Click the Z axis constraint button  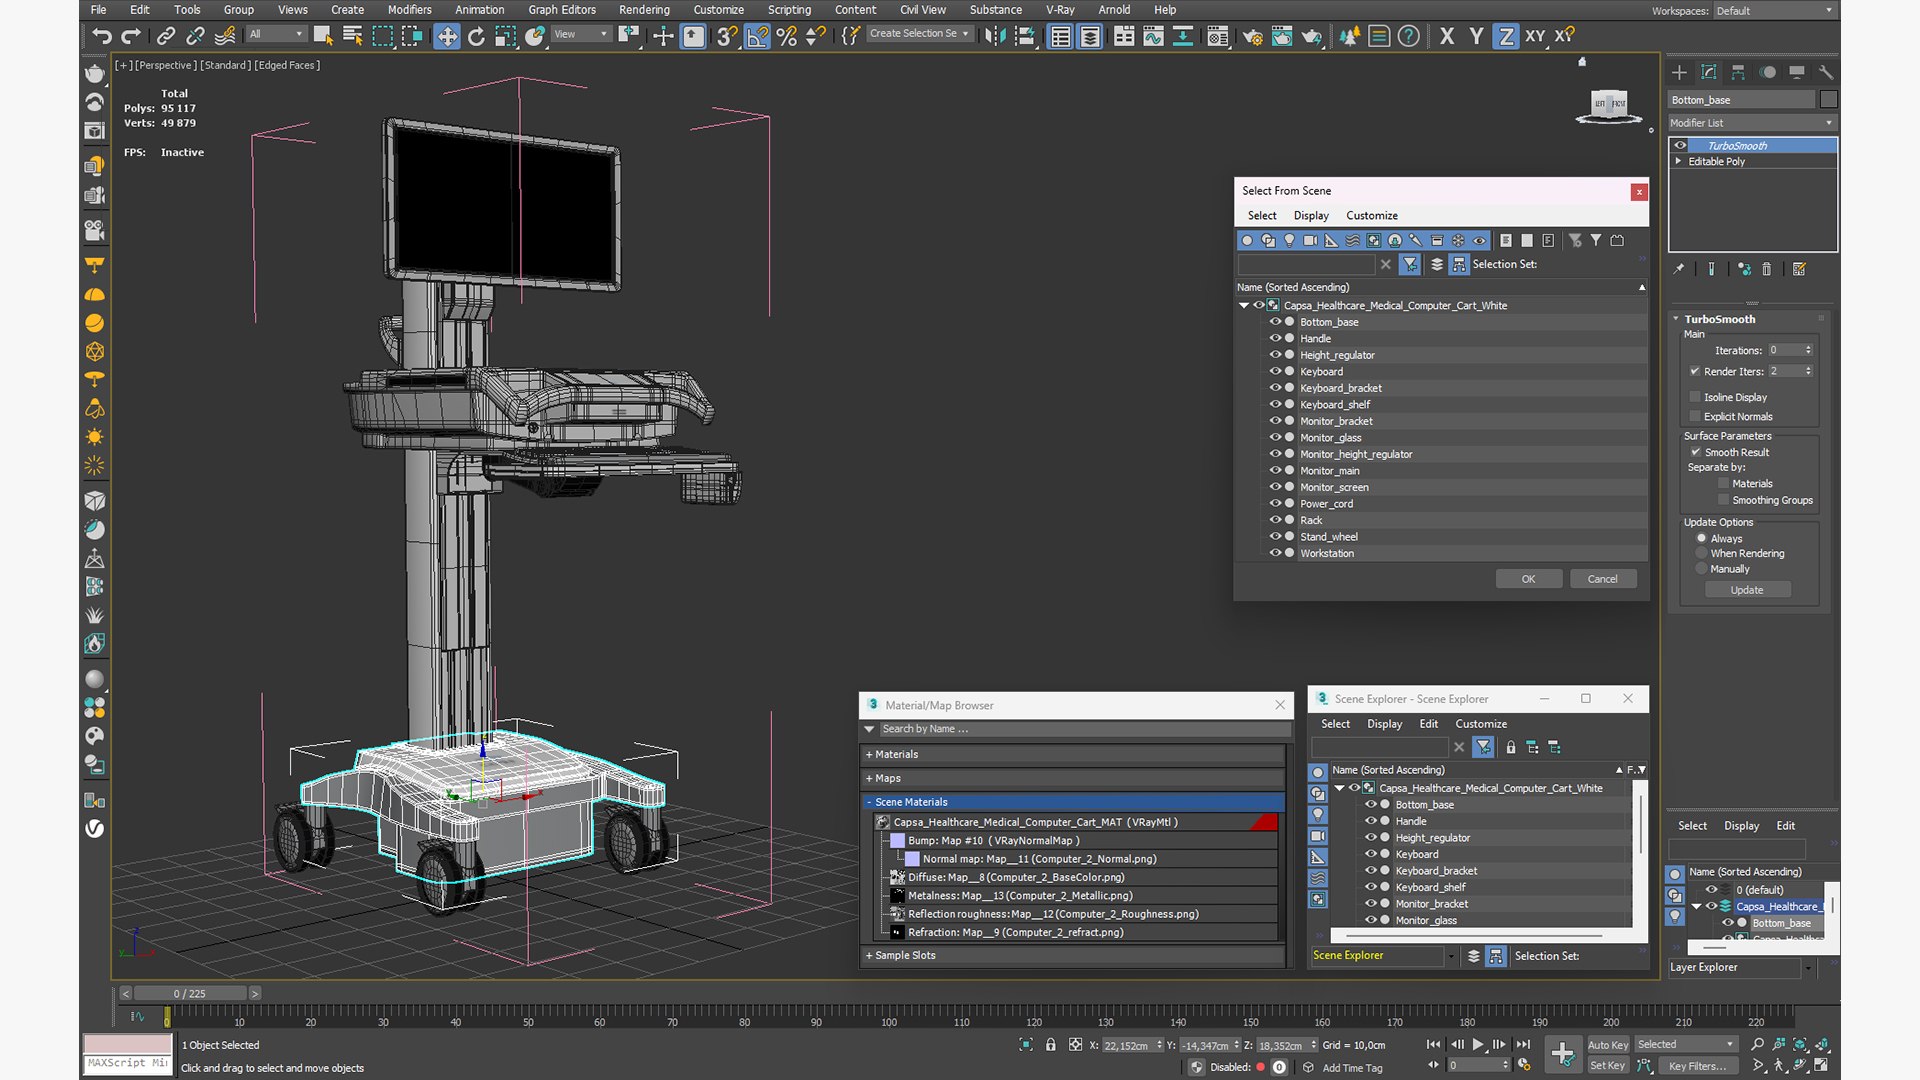click(1505, 36)
